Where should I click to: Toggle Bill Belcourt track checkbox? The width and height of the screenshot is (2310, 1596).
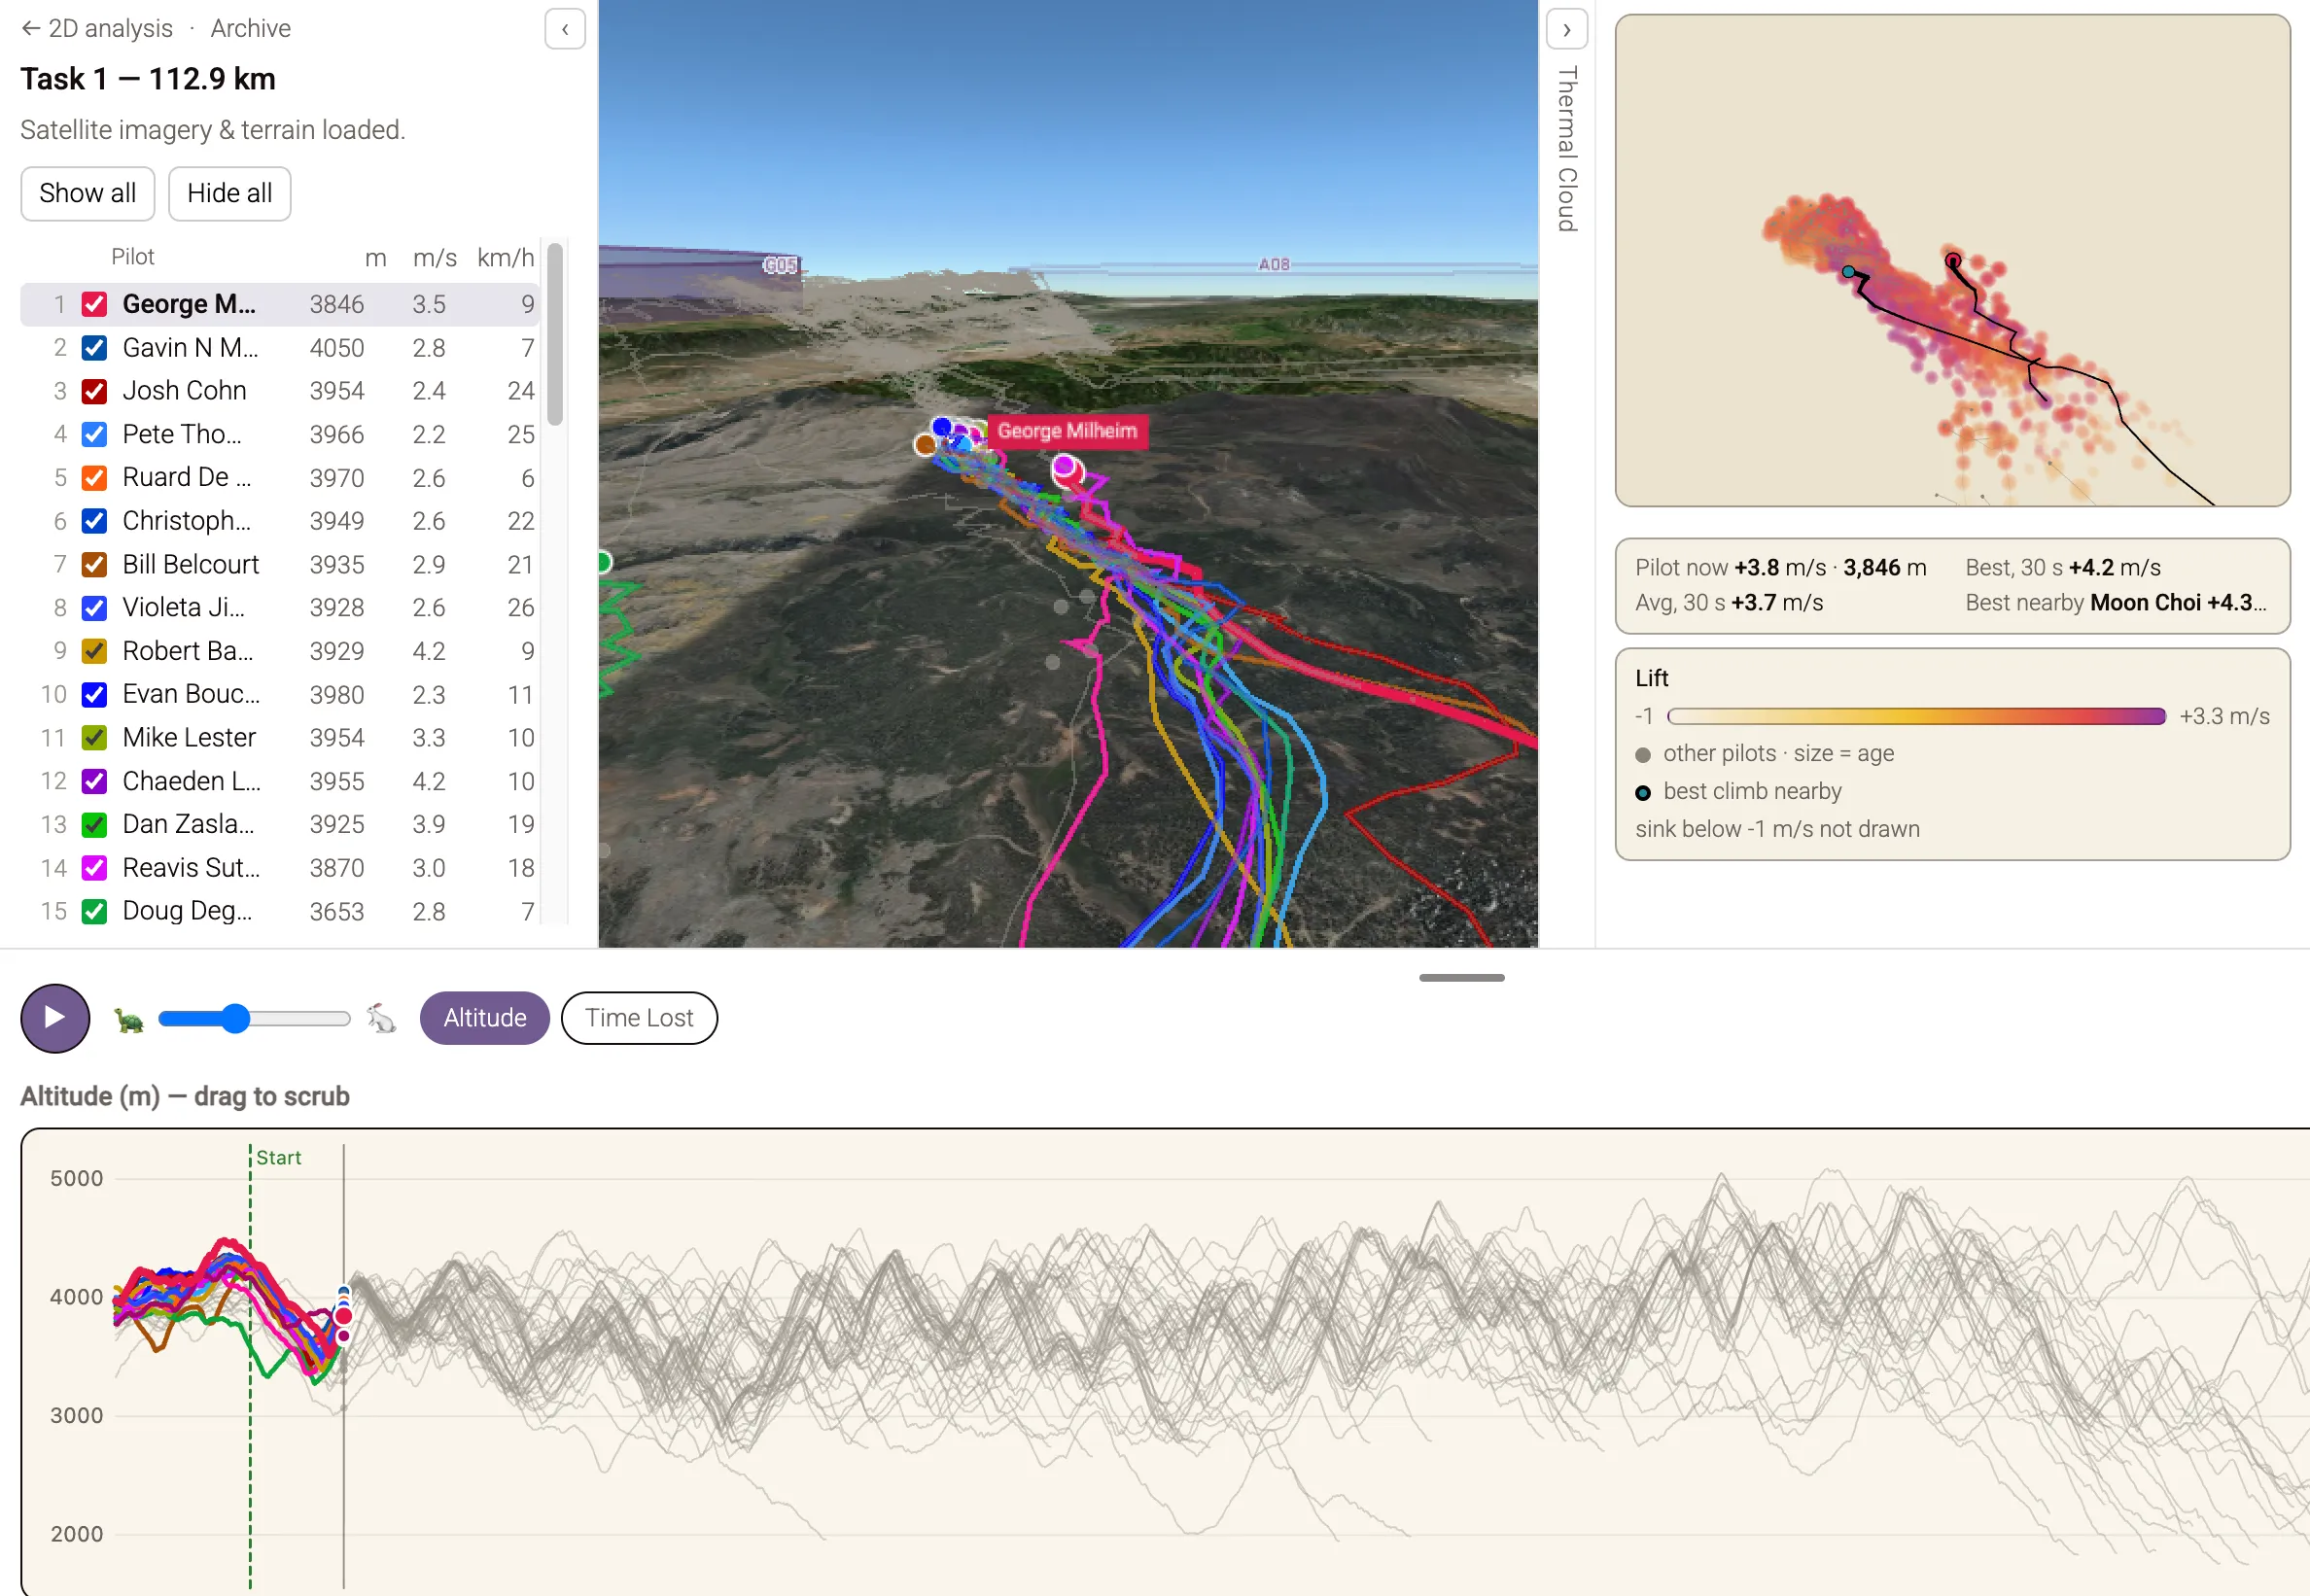(x=95, y=564)
